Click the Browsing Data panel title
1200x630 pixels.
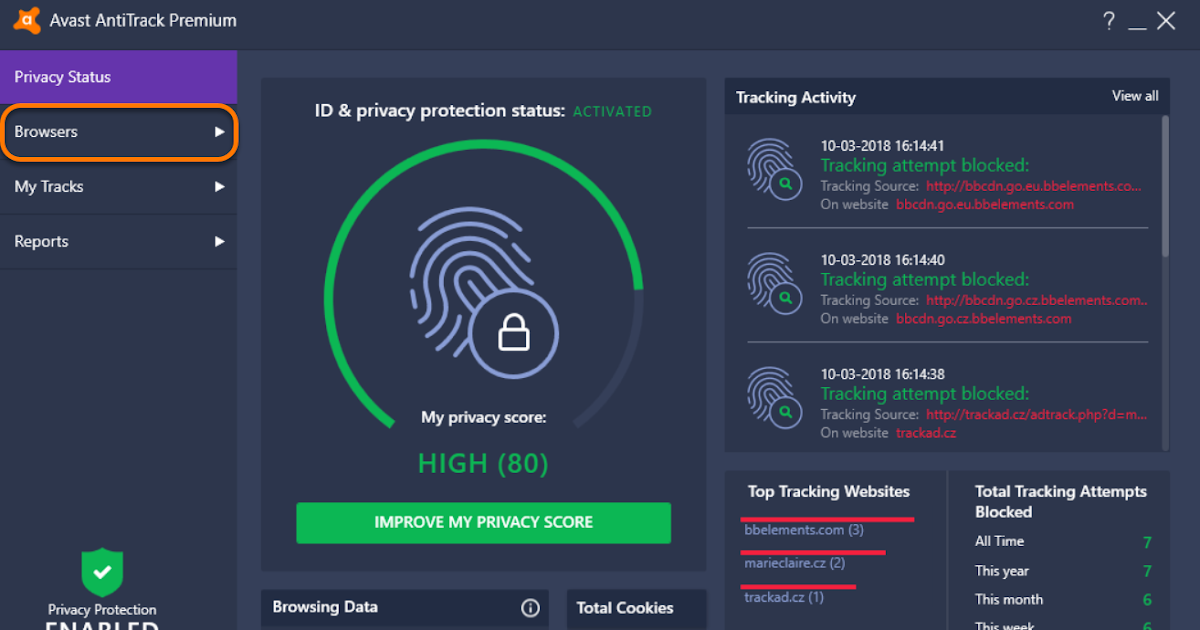coord(325,607)
